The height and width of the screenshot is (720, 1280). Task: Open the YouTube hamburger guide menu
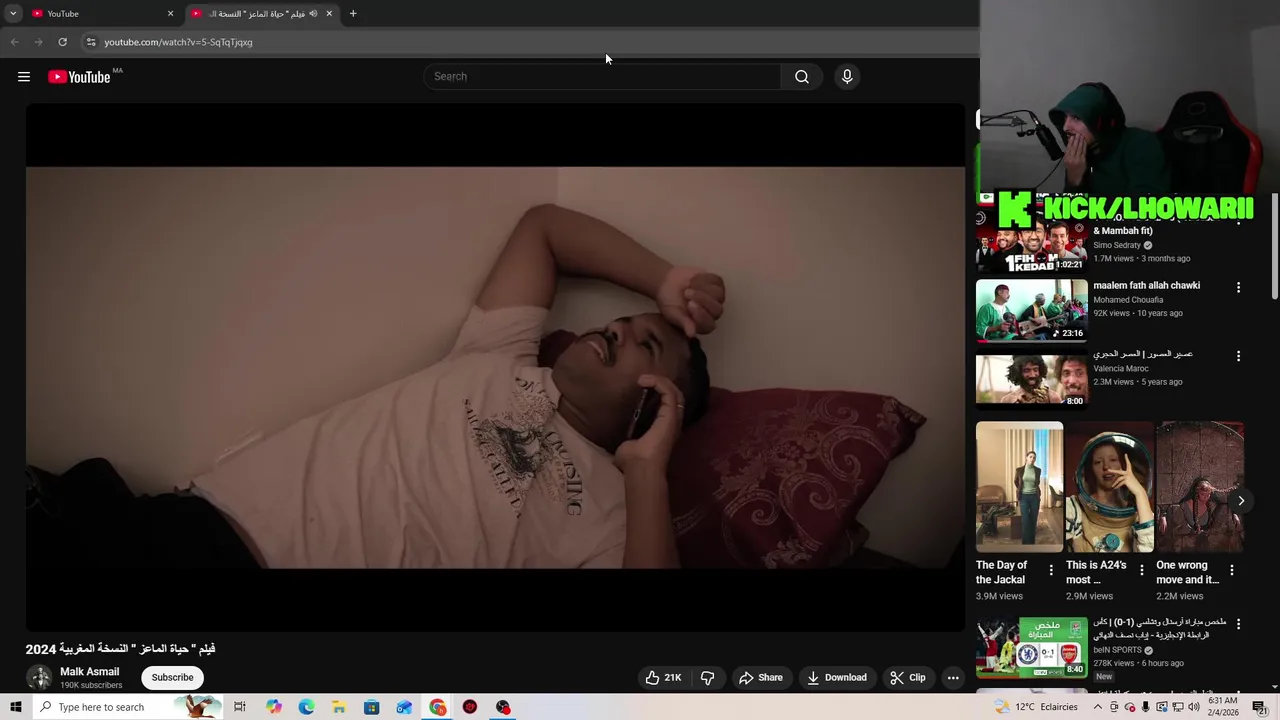(x=24, y=77)
